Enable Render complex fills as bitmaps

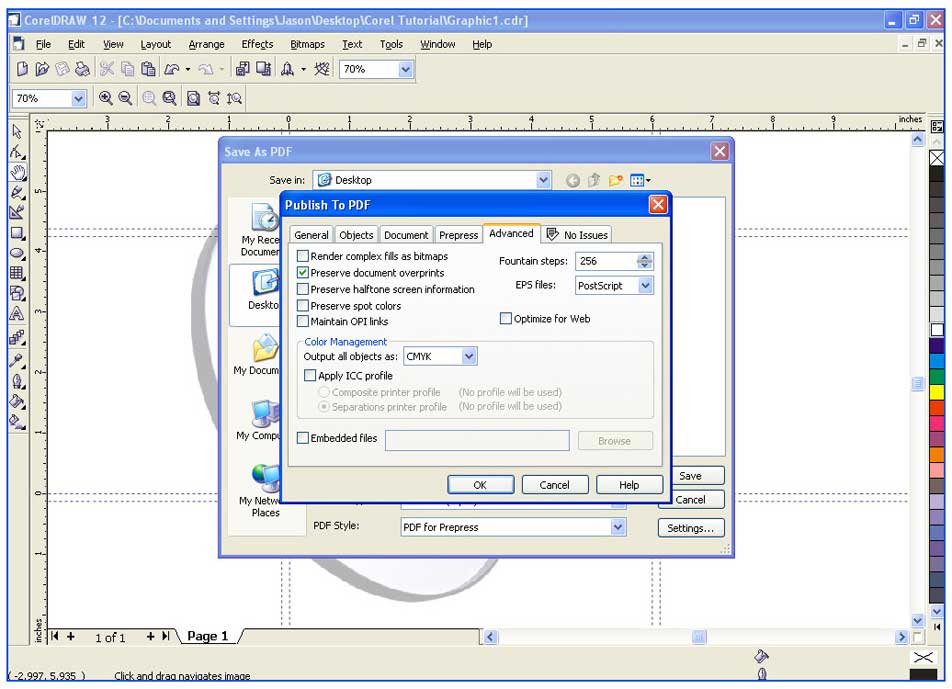click(302, 256)
